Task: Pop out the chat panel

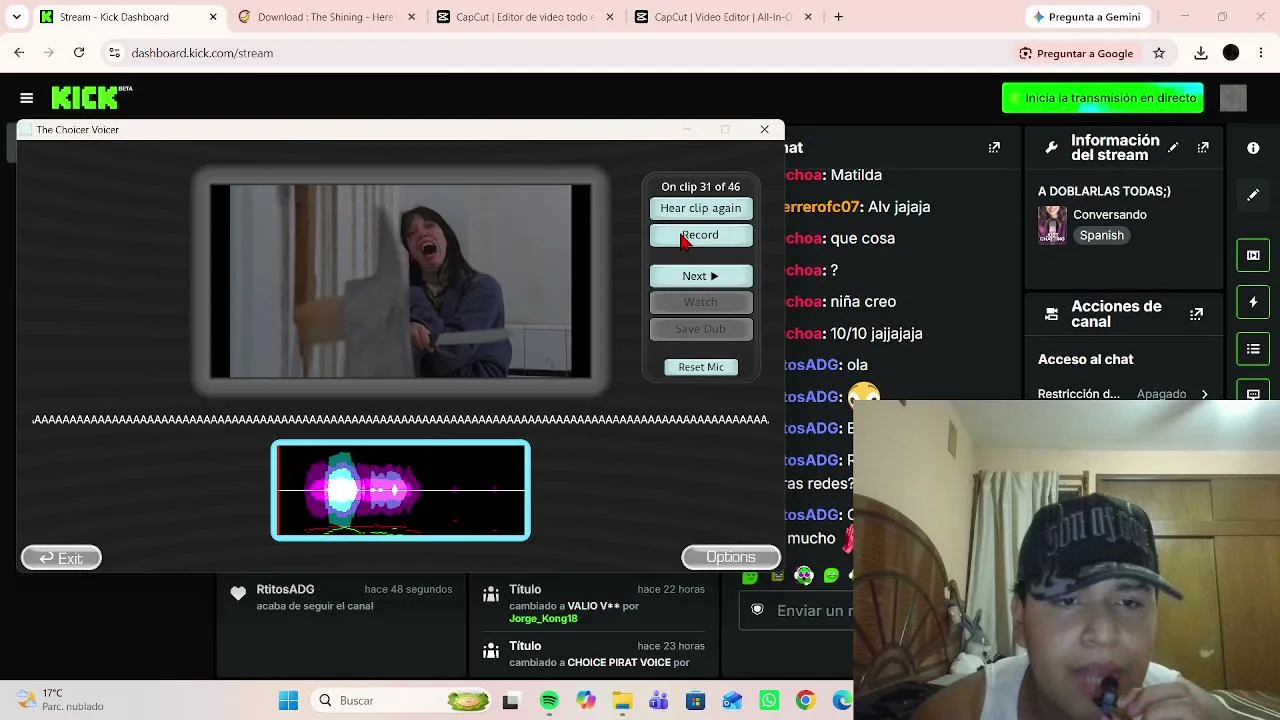Action: tap(994, 148)
